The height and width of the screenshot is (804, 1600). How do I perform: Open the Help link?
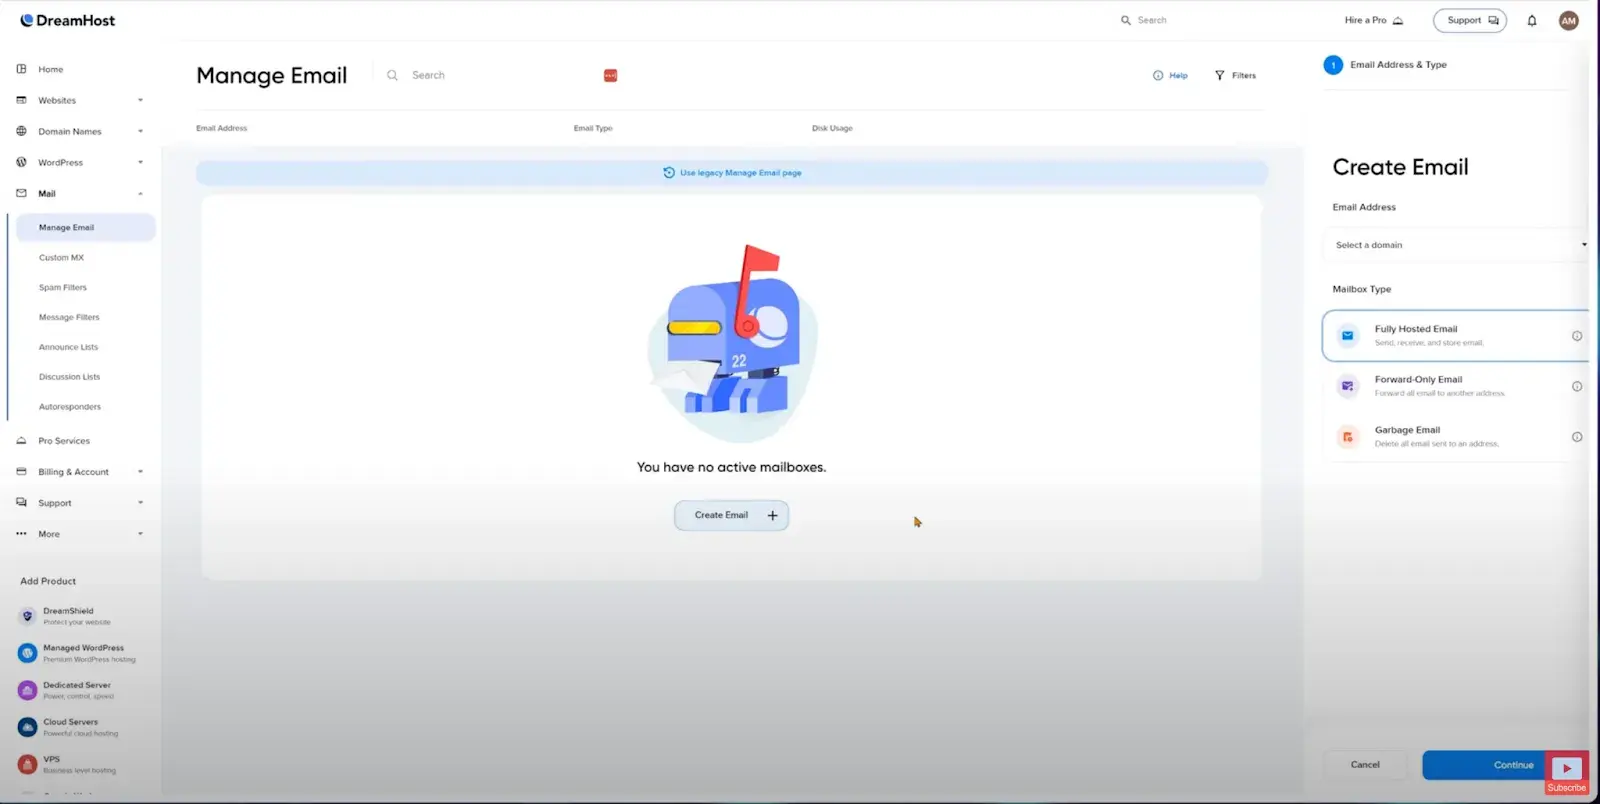point(1170,75)
